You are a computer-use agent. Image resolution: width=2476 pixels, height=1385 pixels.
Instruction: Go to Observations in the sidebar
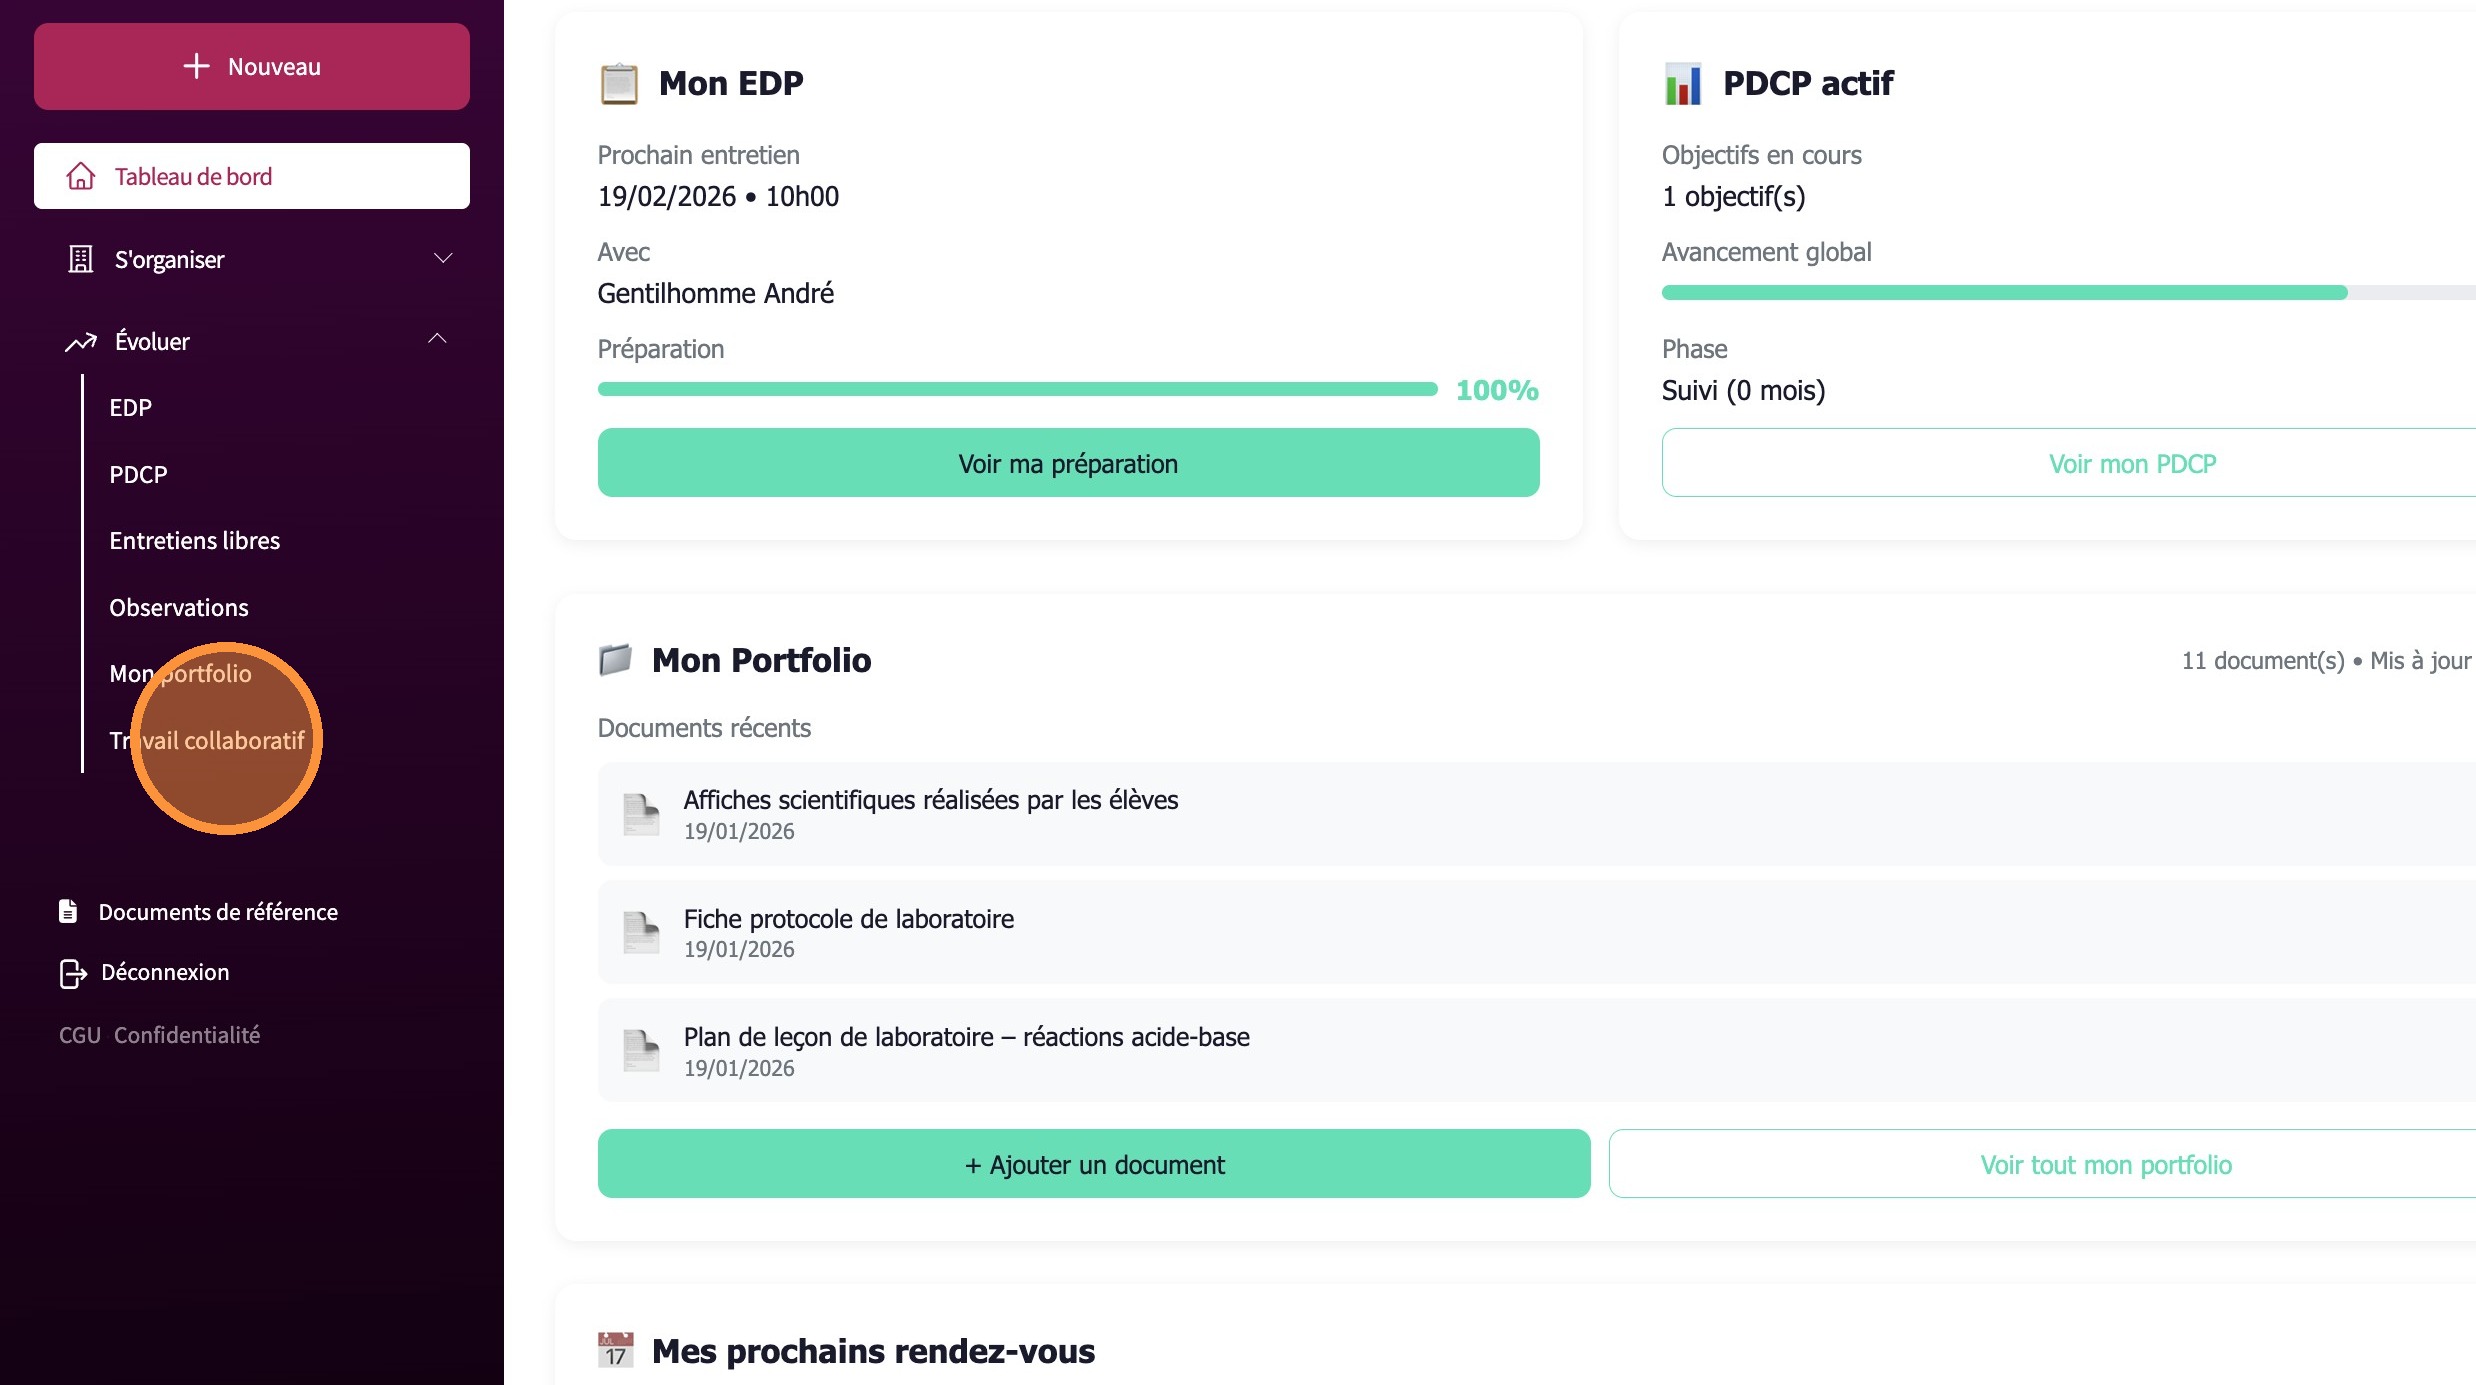click(x=179, y=608)
